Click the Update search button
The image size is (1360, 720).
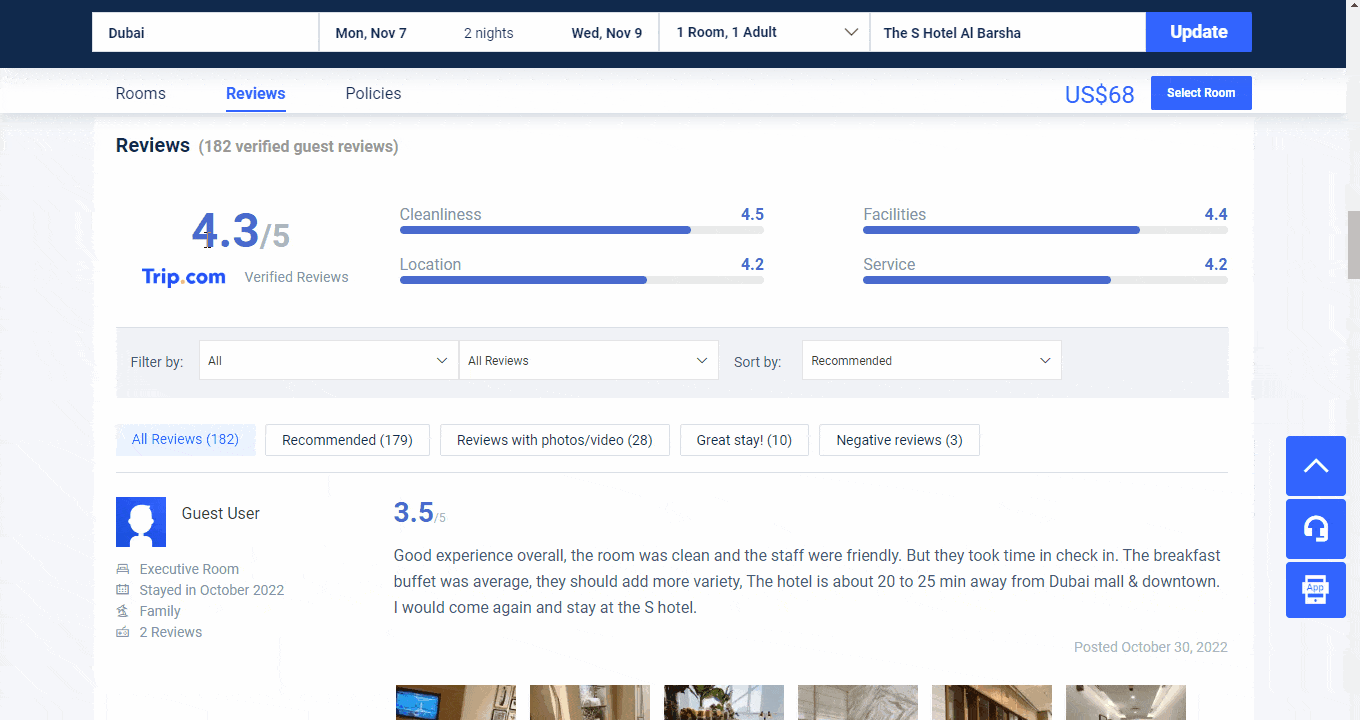[x=1198, y=32]
